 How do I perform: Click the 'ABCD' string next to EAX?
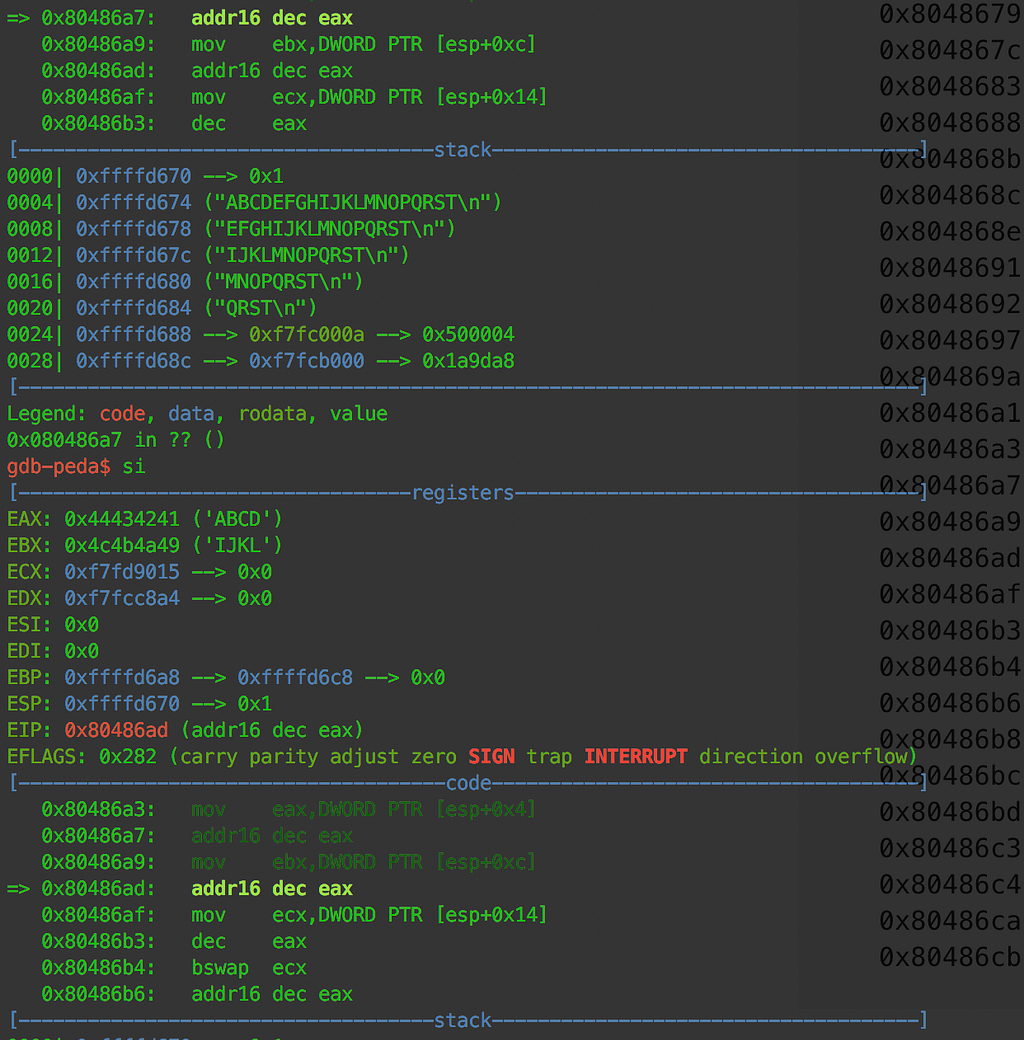pos(237,519)
